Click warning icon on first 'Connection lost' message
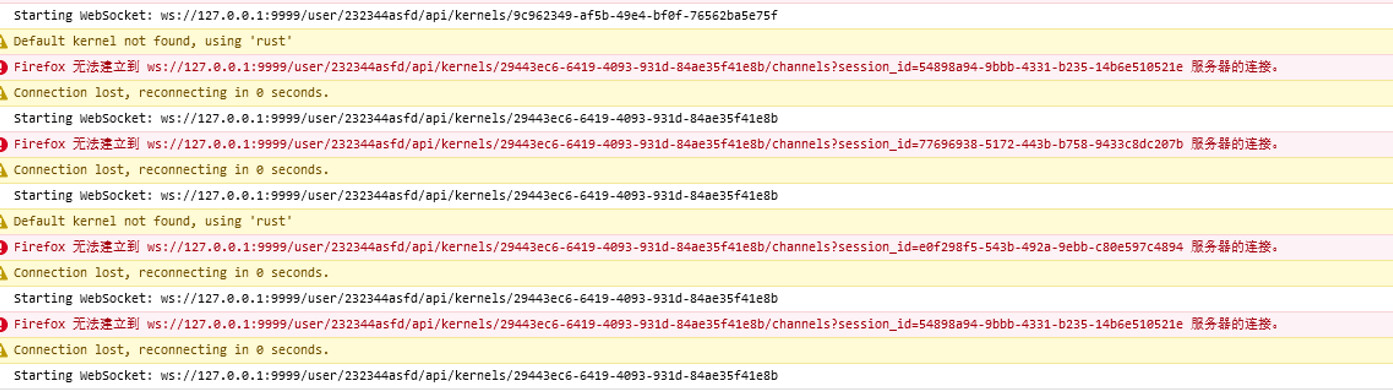 click(x=4, y=93)
